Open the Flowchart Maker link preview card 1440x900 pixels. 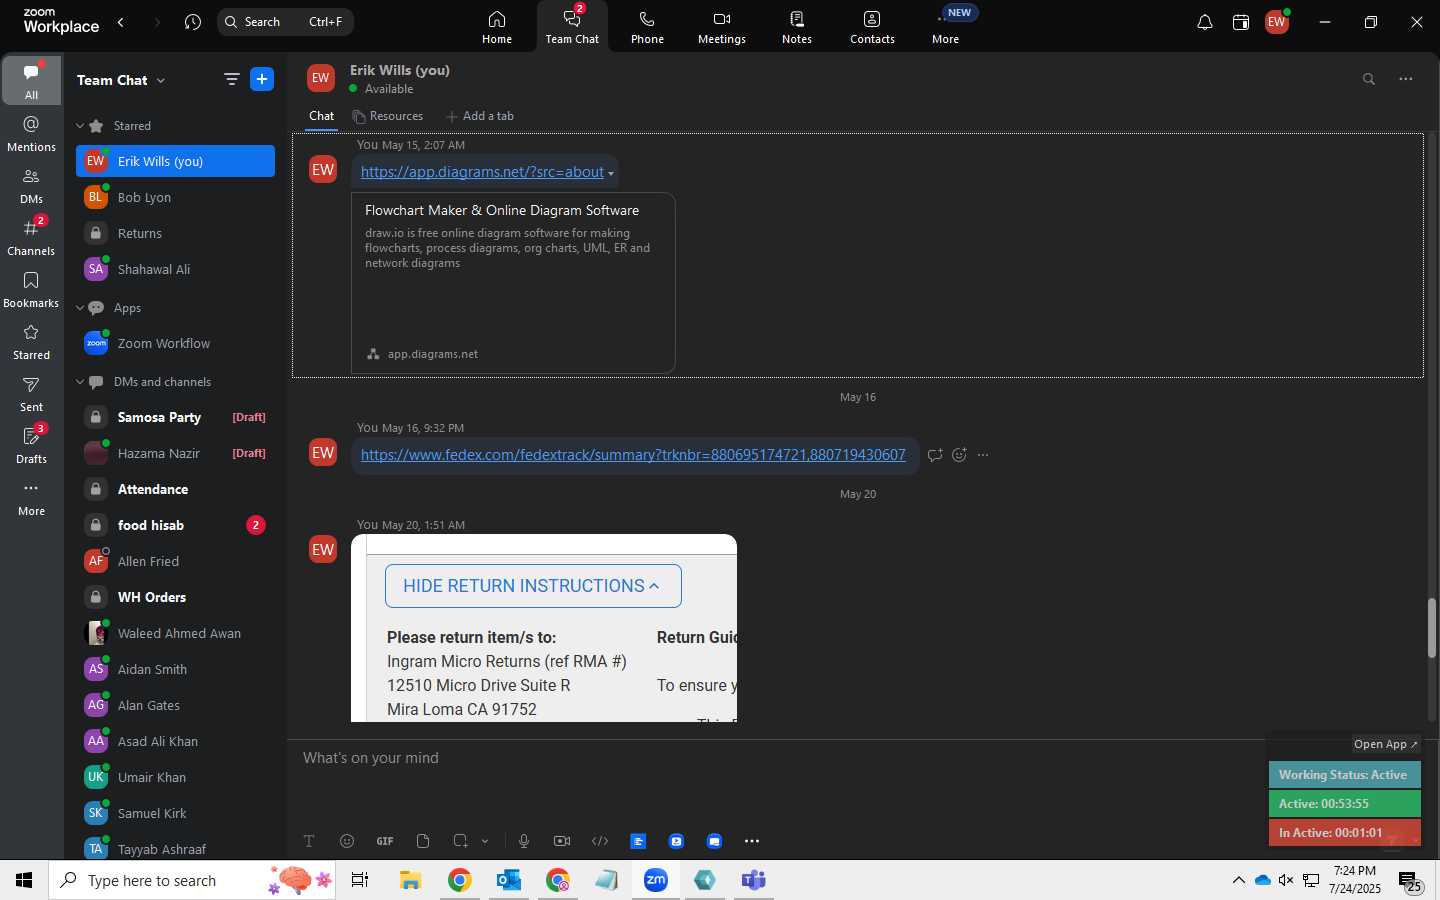click(x=513, y=283)
